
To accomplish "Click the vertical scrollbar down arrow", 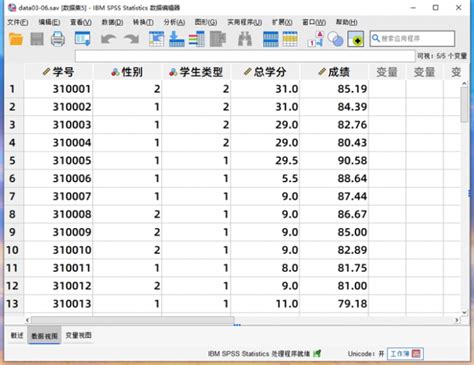I will [x=464, y=312].
